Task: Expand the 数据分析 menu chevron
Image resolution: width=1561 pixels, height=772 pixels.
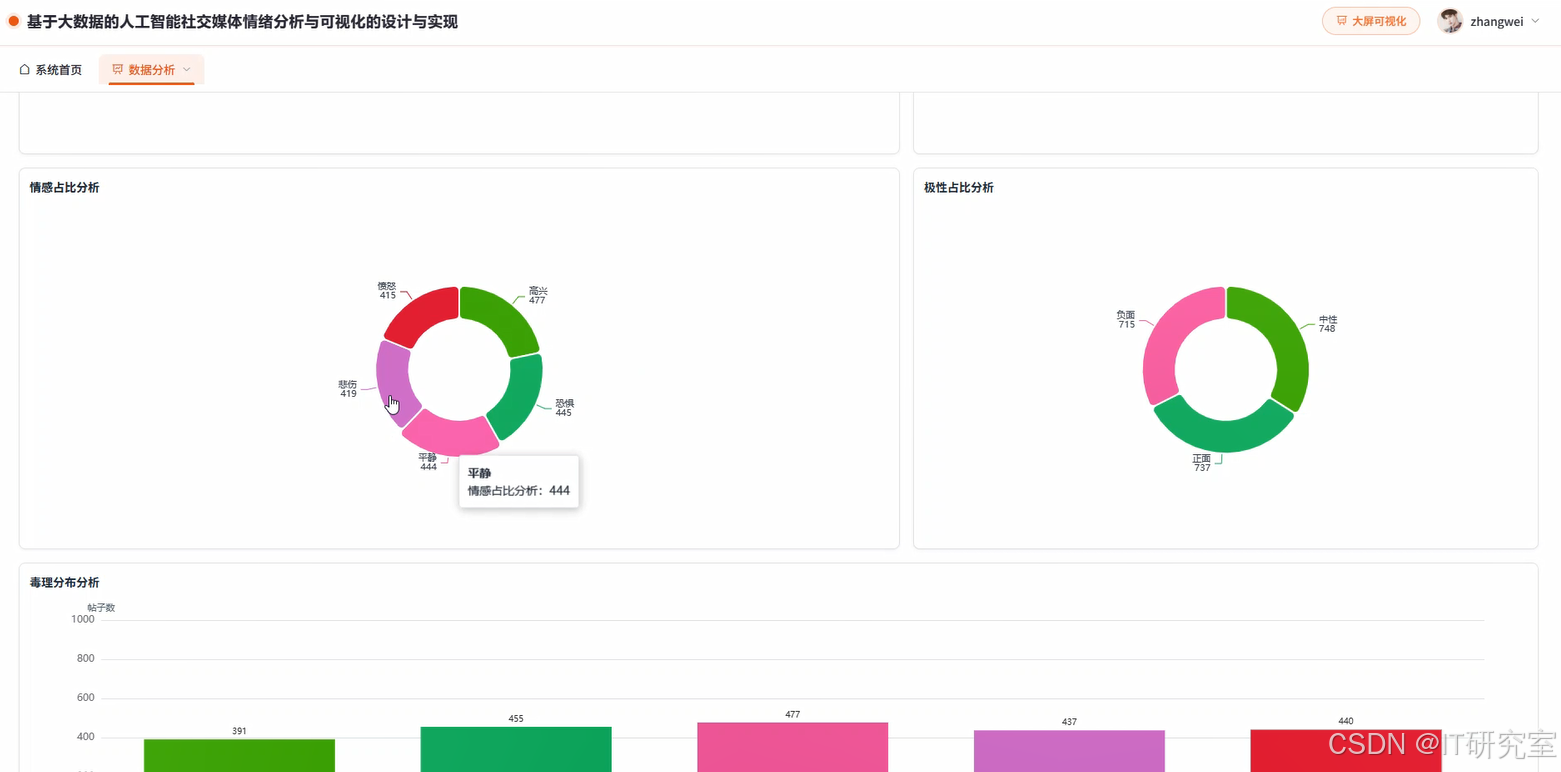Action: coord(187,70)
